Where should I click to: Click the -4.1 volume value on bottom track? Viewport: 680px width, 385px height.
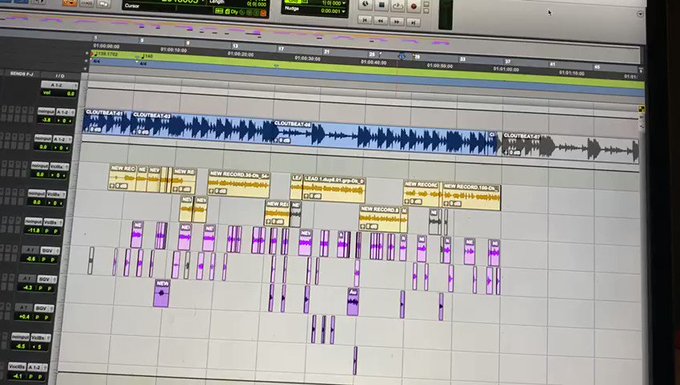tap(16, 376)
